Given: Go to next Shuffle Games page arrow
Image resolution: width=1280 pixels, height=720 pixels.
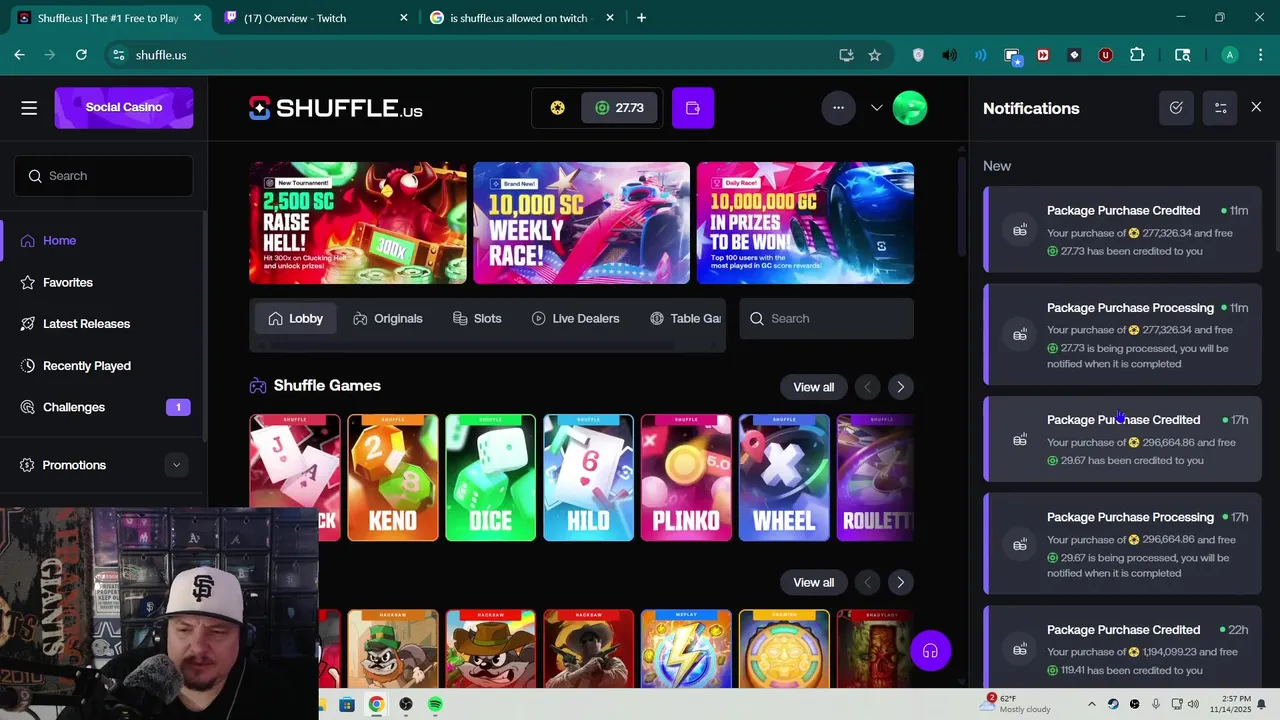Looking at the screenshot, I should [x=900, y=387].
